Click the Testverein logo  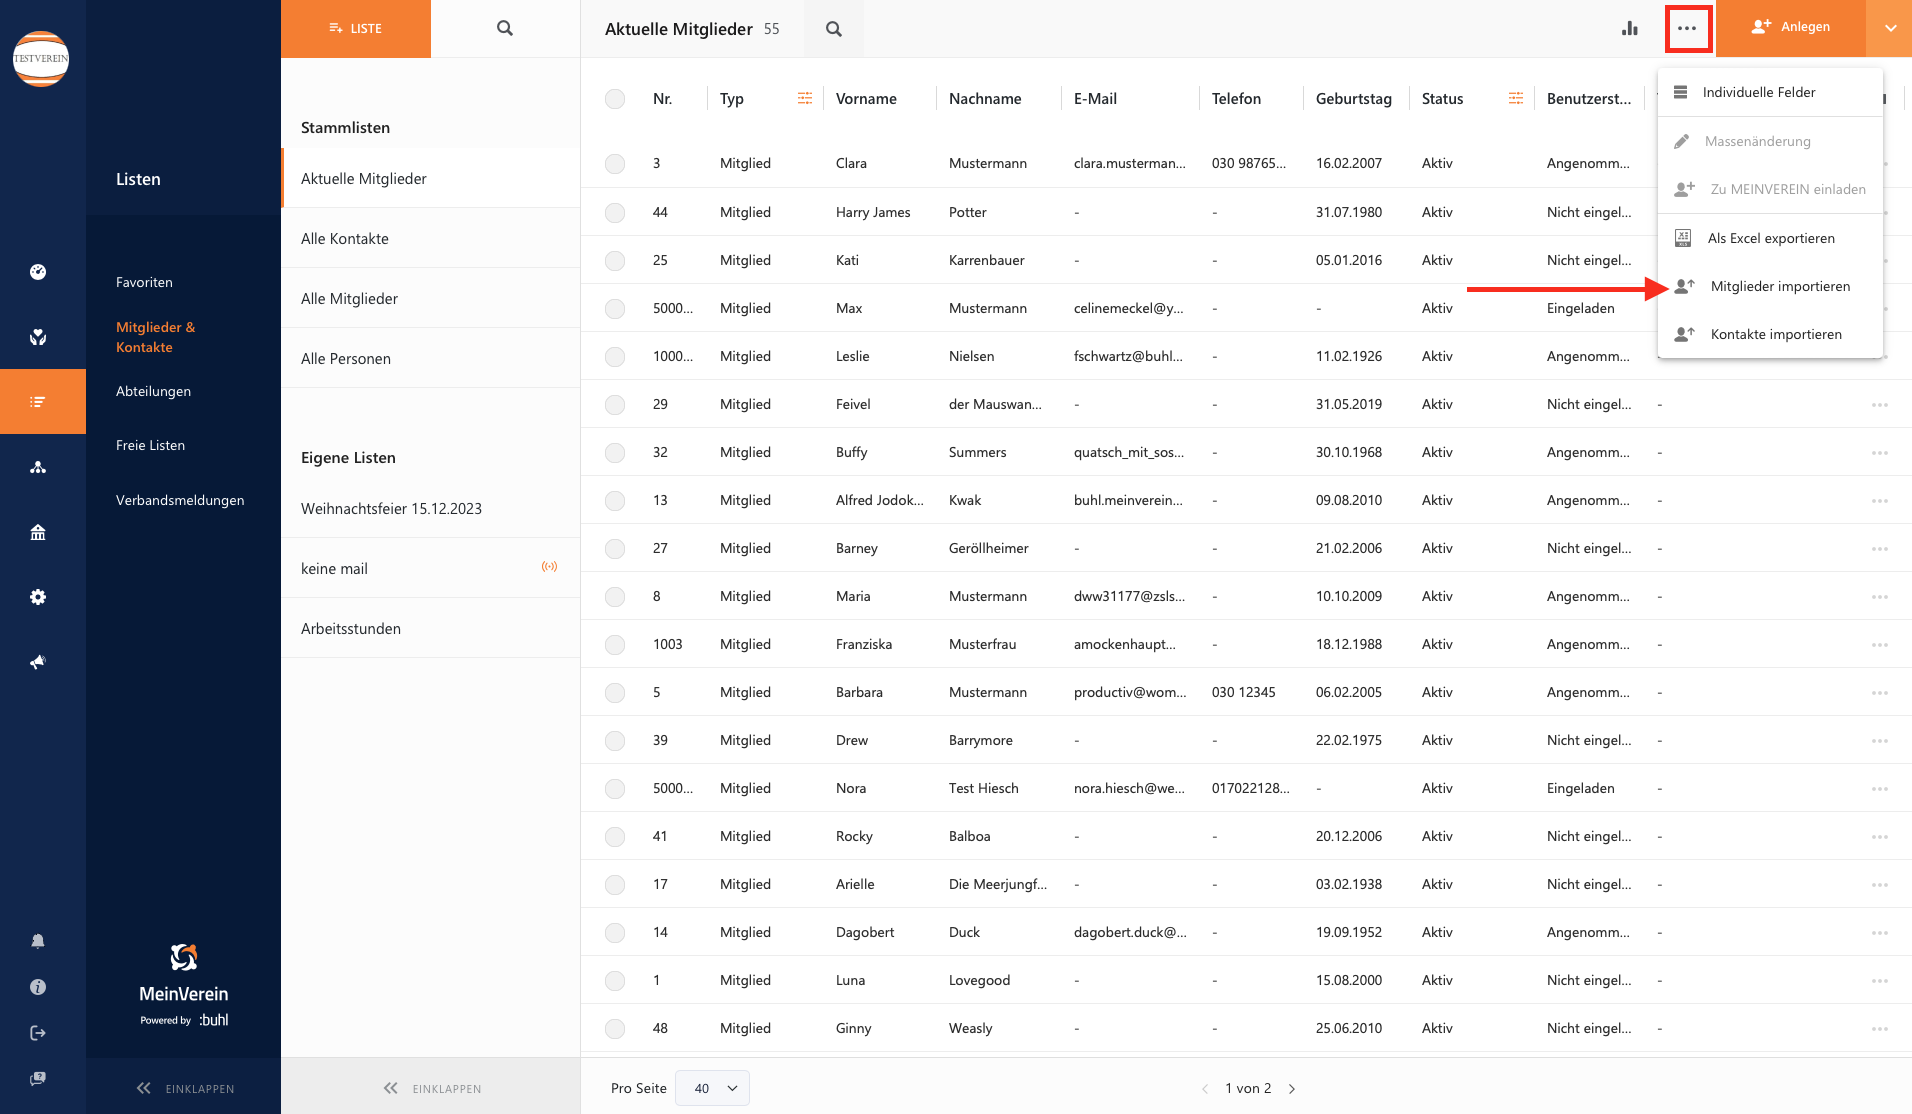(x=41, y=58)
